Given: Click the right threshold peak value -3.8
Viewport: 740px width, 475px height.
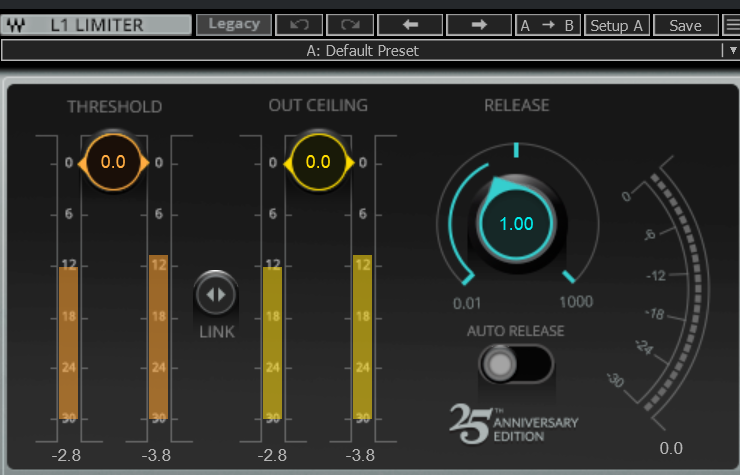Looking at the screenshot, I should [156, 456].
